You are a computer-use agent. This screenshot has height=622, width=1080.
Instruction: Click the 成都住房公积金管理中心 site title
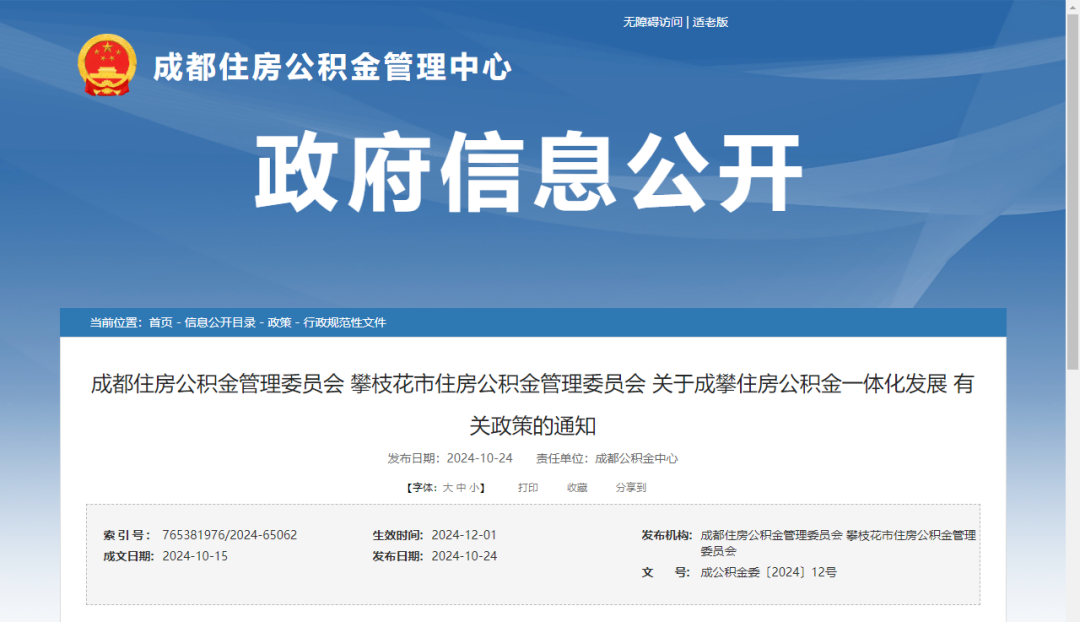coord(332,68)
